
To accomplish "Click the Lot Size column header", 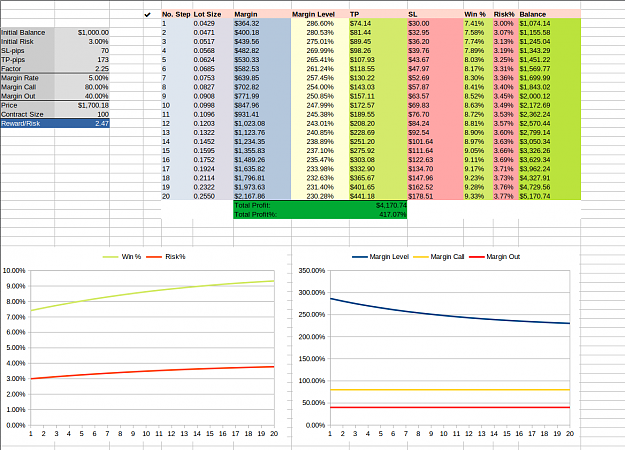I will [213, 14].
